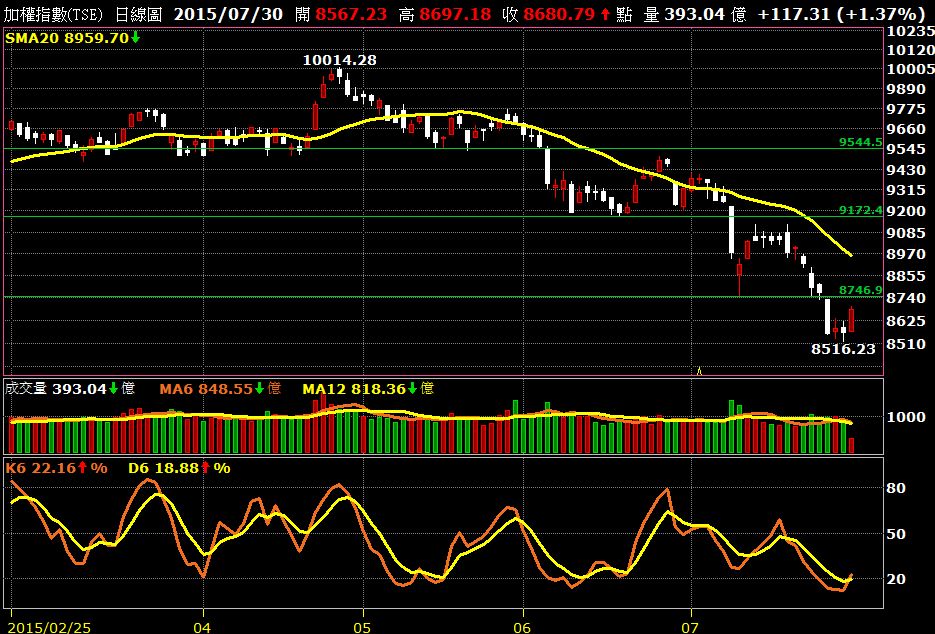Click the start date 2015/02/25 on time axis
This screenshot has height=634, width=935.
point(49,627)
